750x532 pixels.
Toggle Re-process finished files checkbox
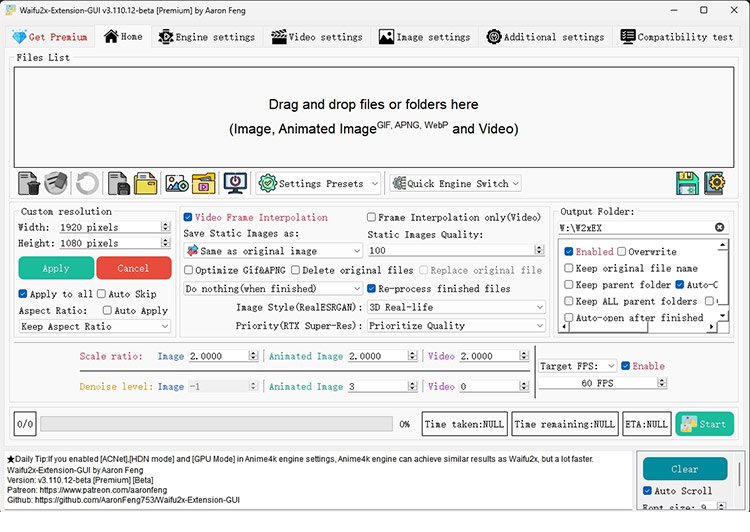coord(371,288)
